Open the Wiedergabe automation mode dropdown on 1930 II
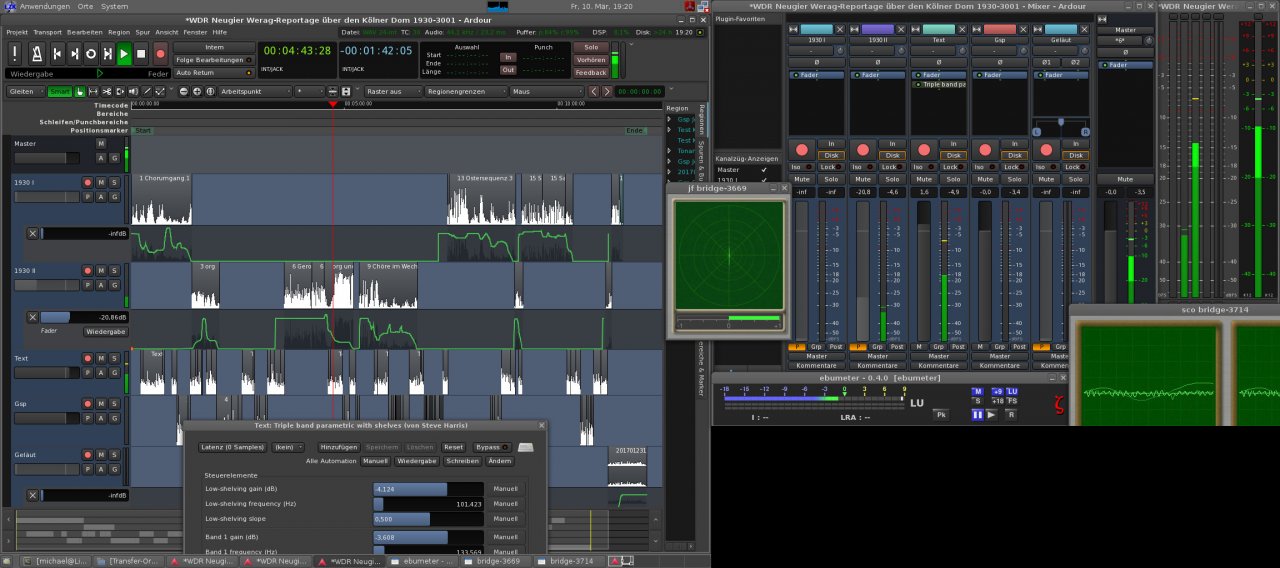Image resolution: width=1280 pixels, height=568 pixels. point(106,331)
